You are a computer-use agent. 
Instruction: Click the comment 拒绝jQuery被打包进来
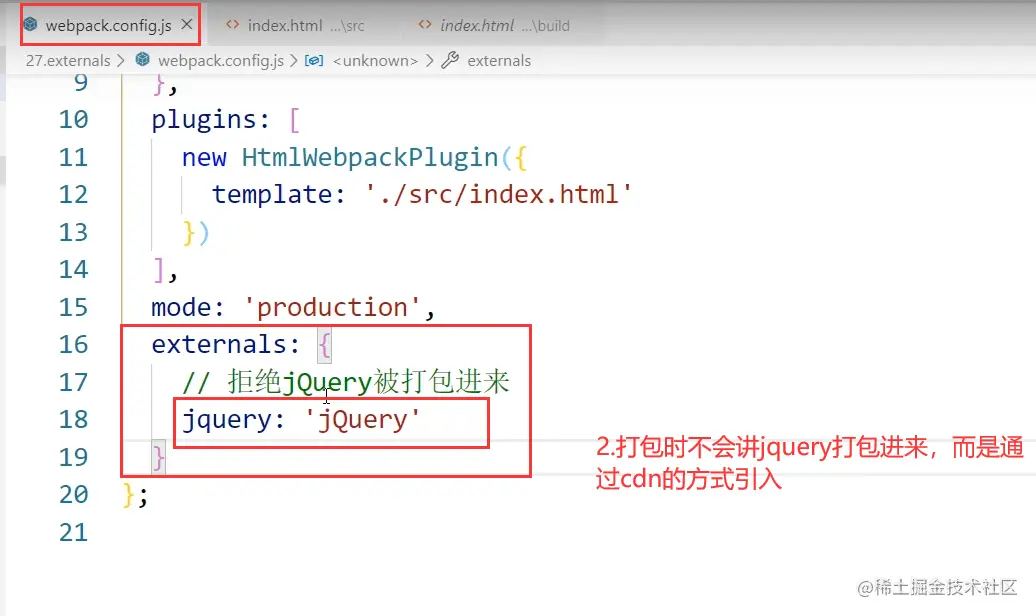[x=346, y=382]
